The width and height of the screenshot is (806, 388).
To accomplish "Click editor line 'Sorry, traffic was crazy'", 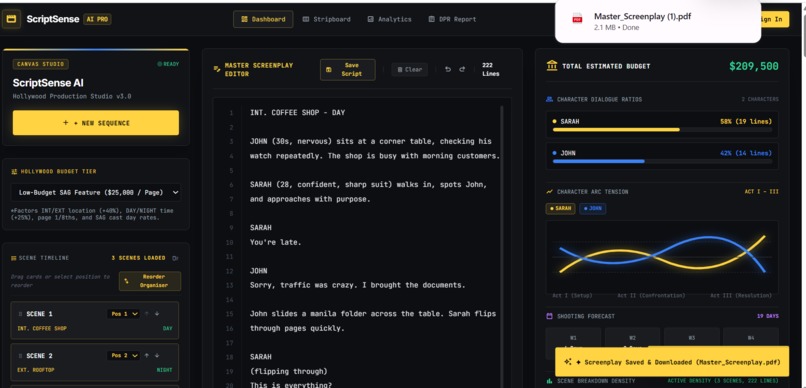I will pyautogui.click(x=357, y=285).
